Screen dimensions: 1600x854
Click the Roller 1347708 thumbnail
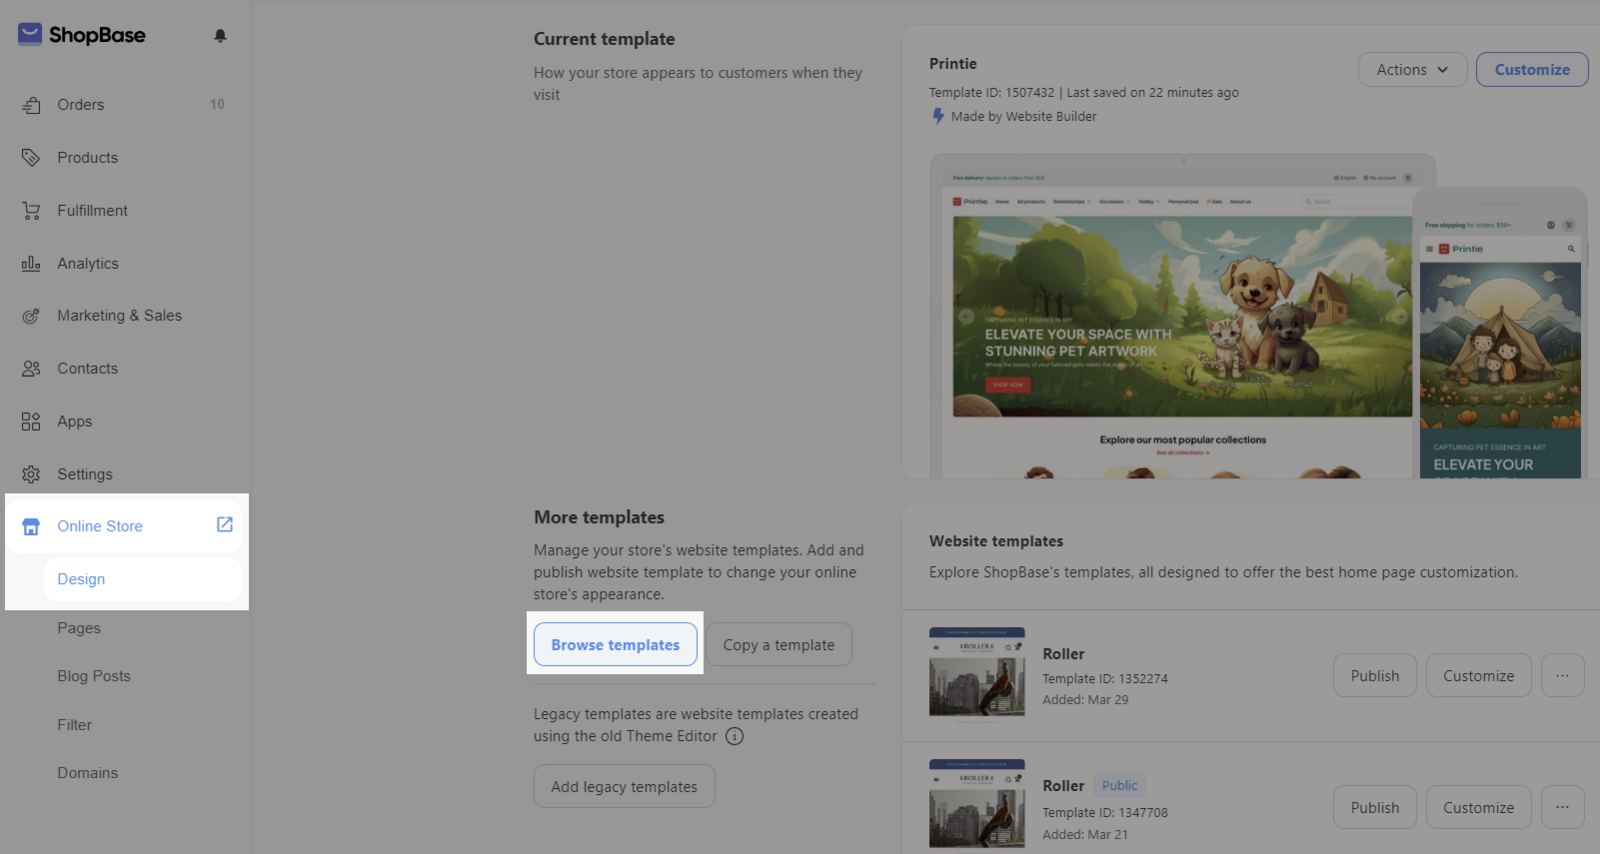coord(977,804)
